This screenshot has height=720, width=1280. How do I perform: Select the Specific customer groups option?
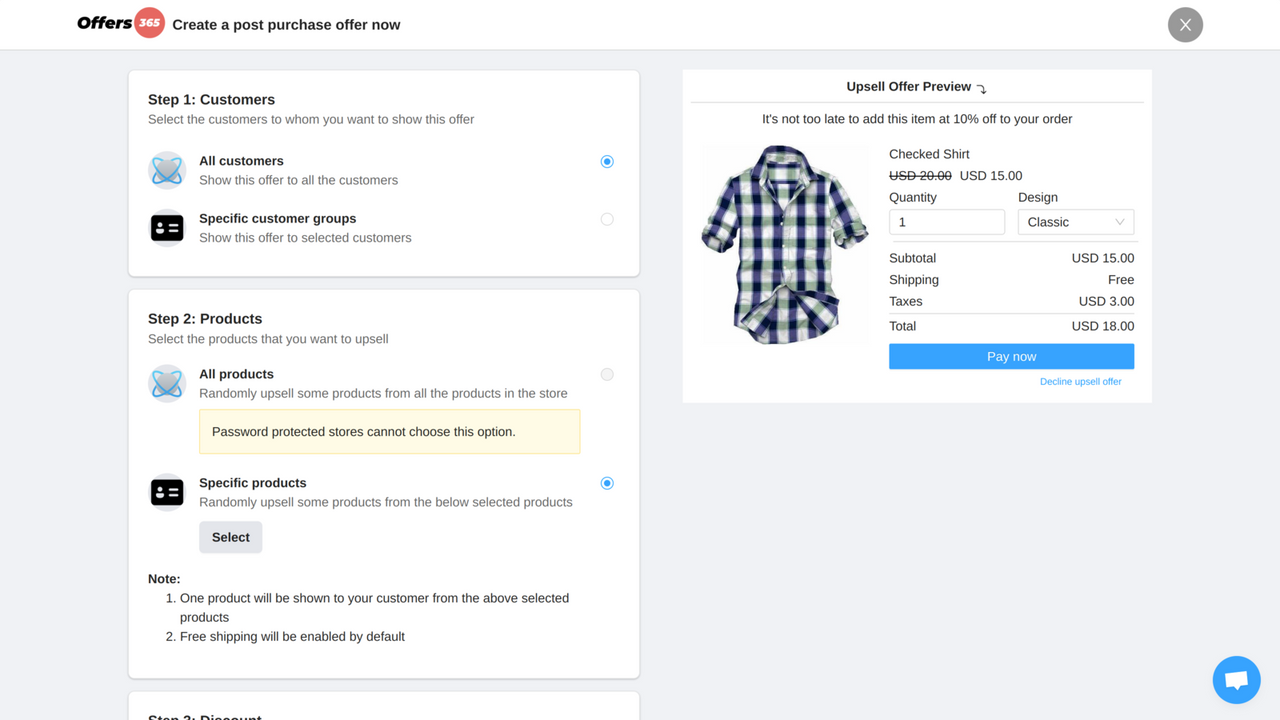point(607,219)
